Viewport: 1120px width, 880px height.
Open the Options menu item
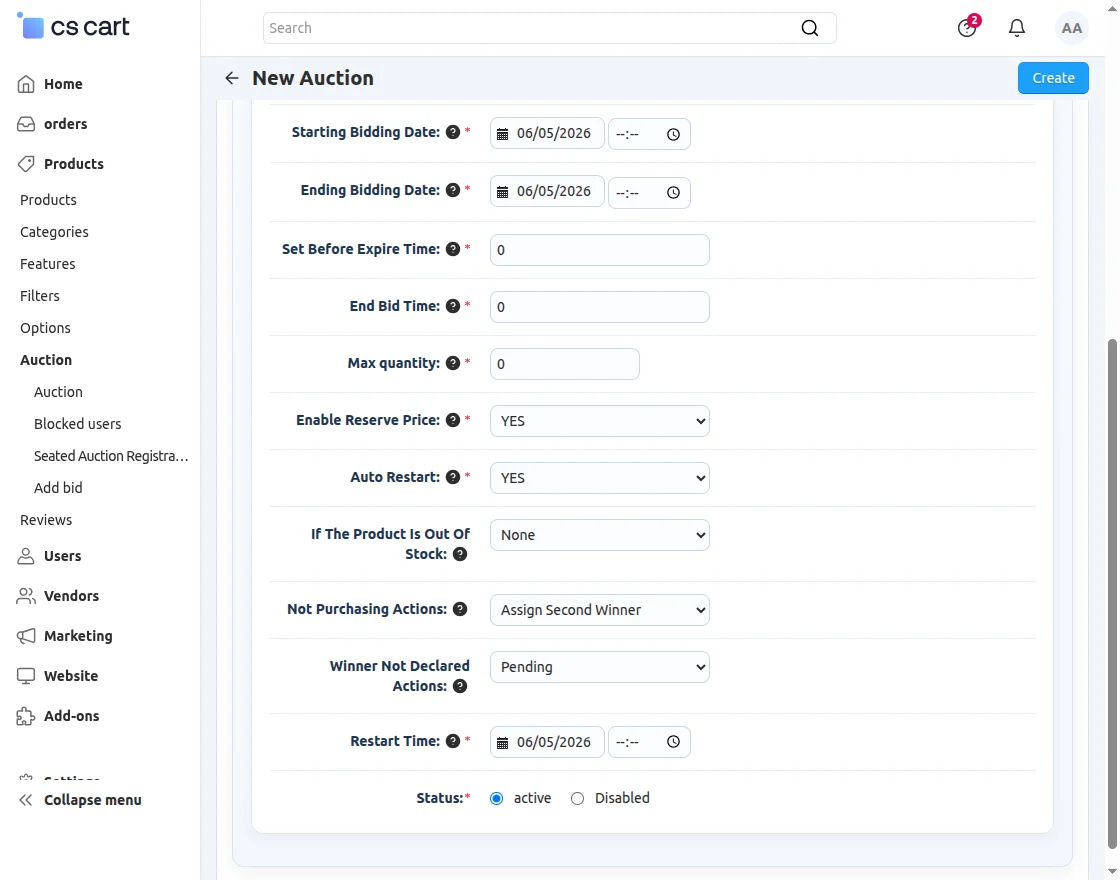click(x=45, y=329)
